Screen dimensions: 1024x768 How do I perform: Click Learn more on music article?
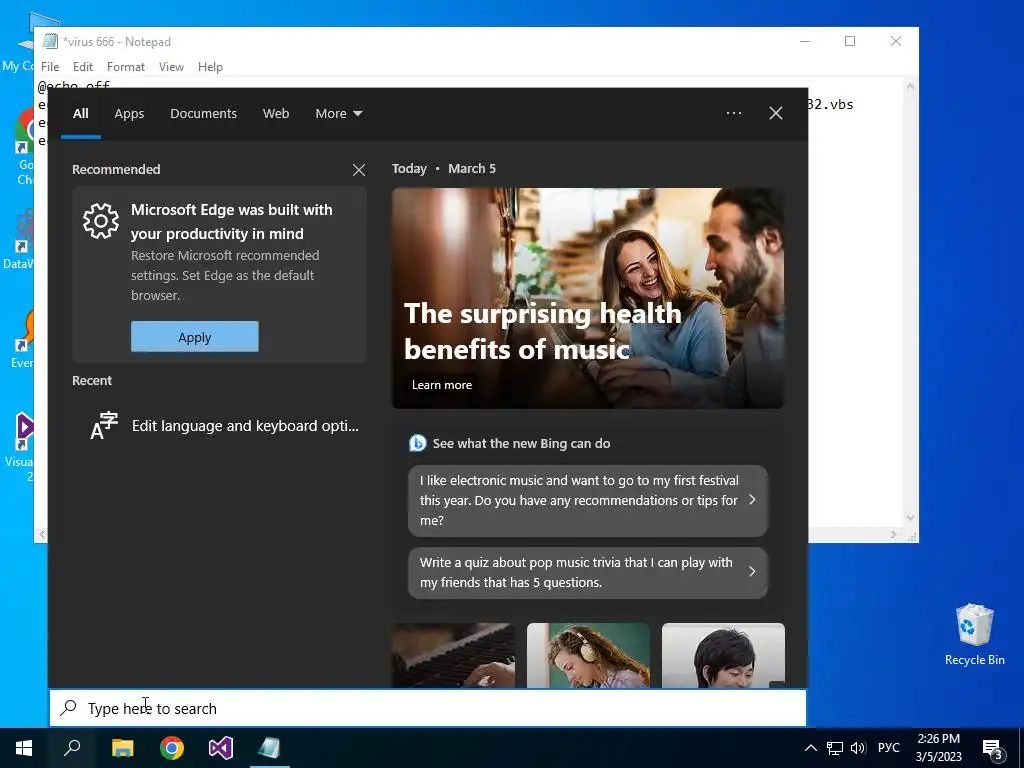click(442, 385)
